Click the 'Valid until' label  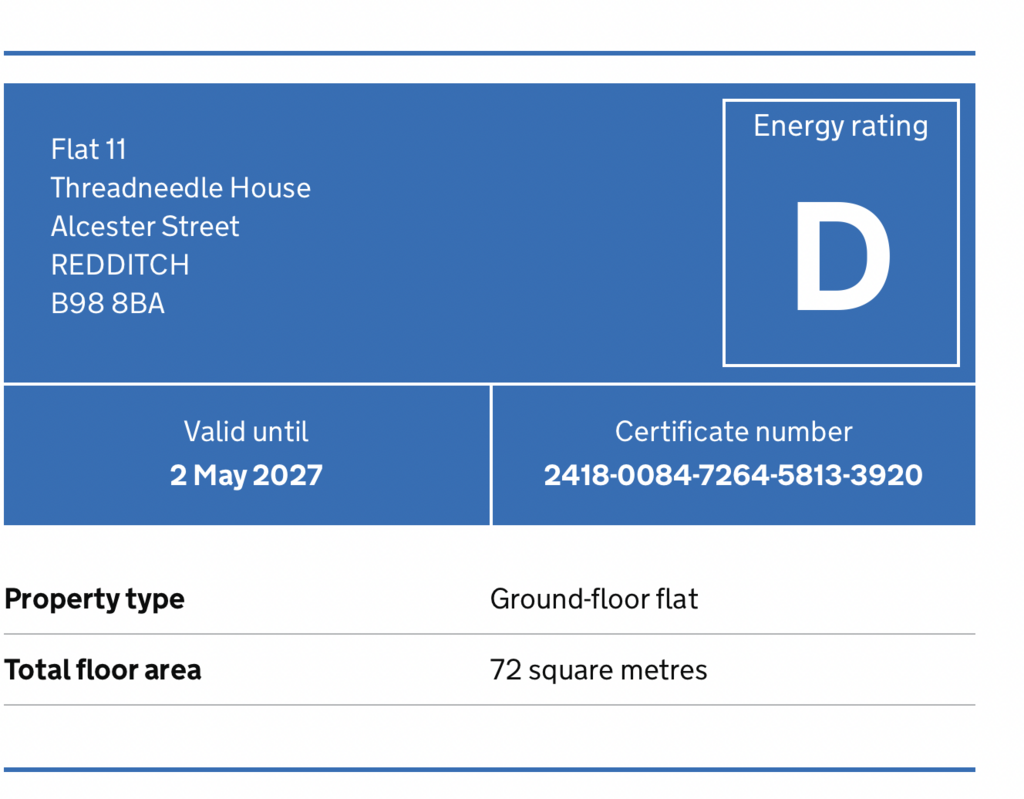tap(246, 432)
